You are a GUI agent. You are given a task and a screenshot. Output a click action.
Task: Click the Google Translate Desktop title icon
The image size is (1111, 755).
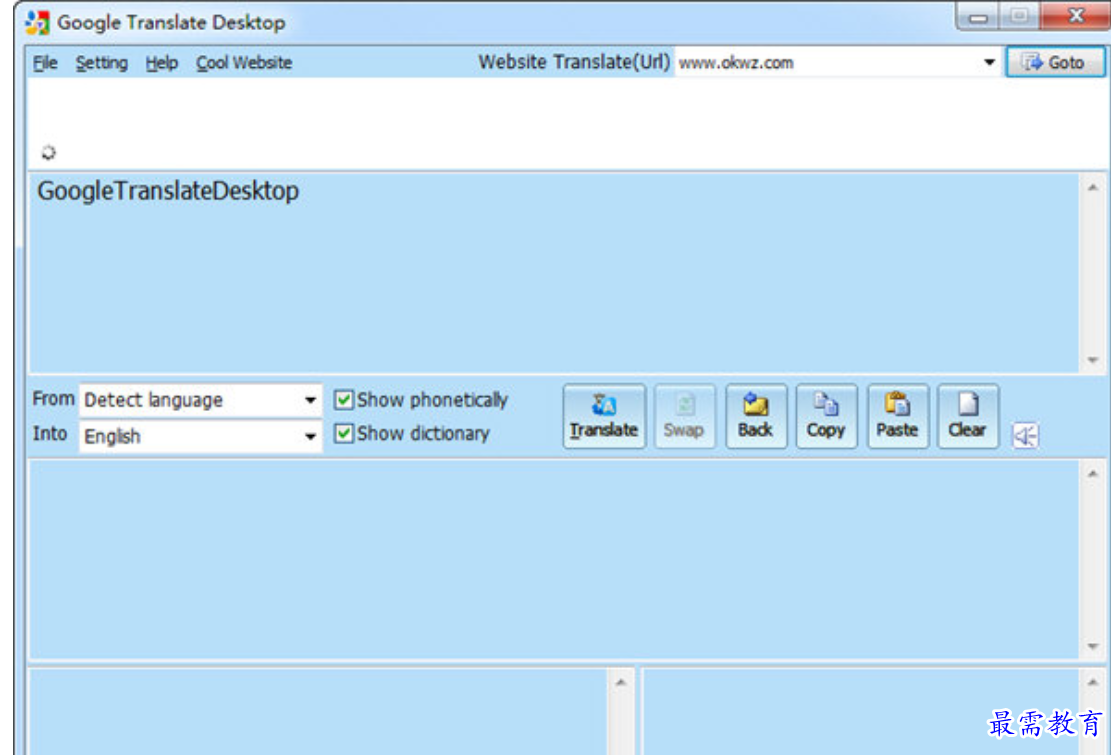(37, 23)
